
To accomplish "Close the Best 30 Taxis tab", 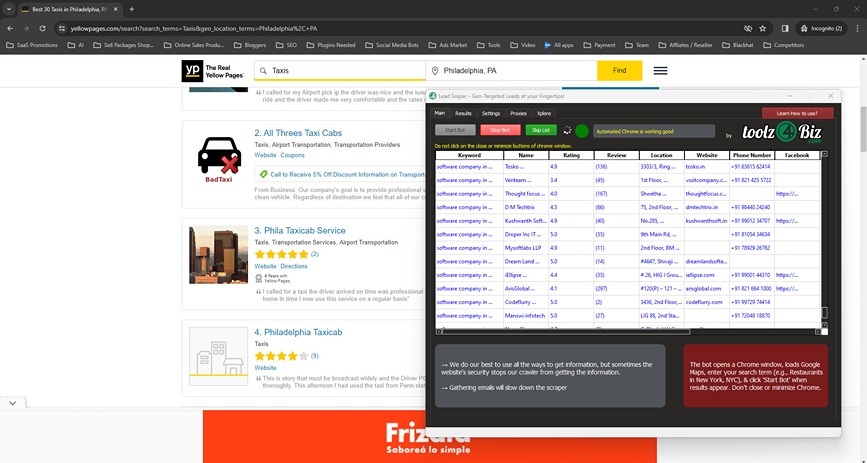I will (x=116, y=9).
